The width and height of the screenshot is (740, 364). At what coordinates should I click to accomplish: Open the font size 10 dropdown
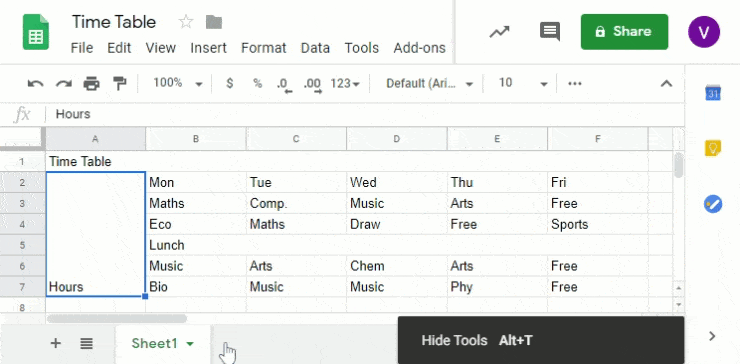click(522, 84)
